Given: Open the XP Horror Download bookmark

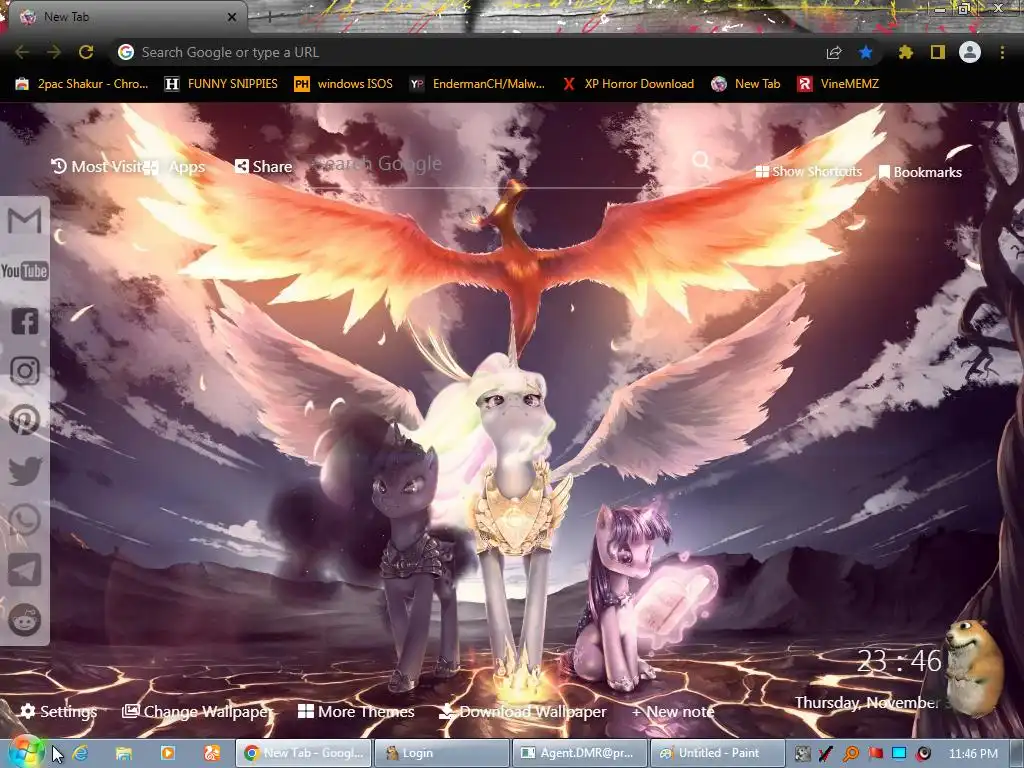Looking at the screenshot, I should tap(628, 84).
